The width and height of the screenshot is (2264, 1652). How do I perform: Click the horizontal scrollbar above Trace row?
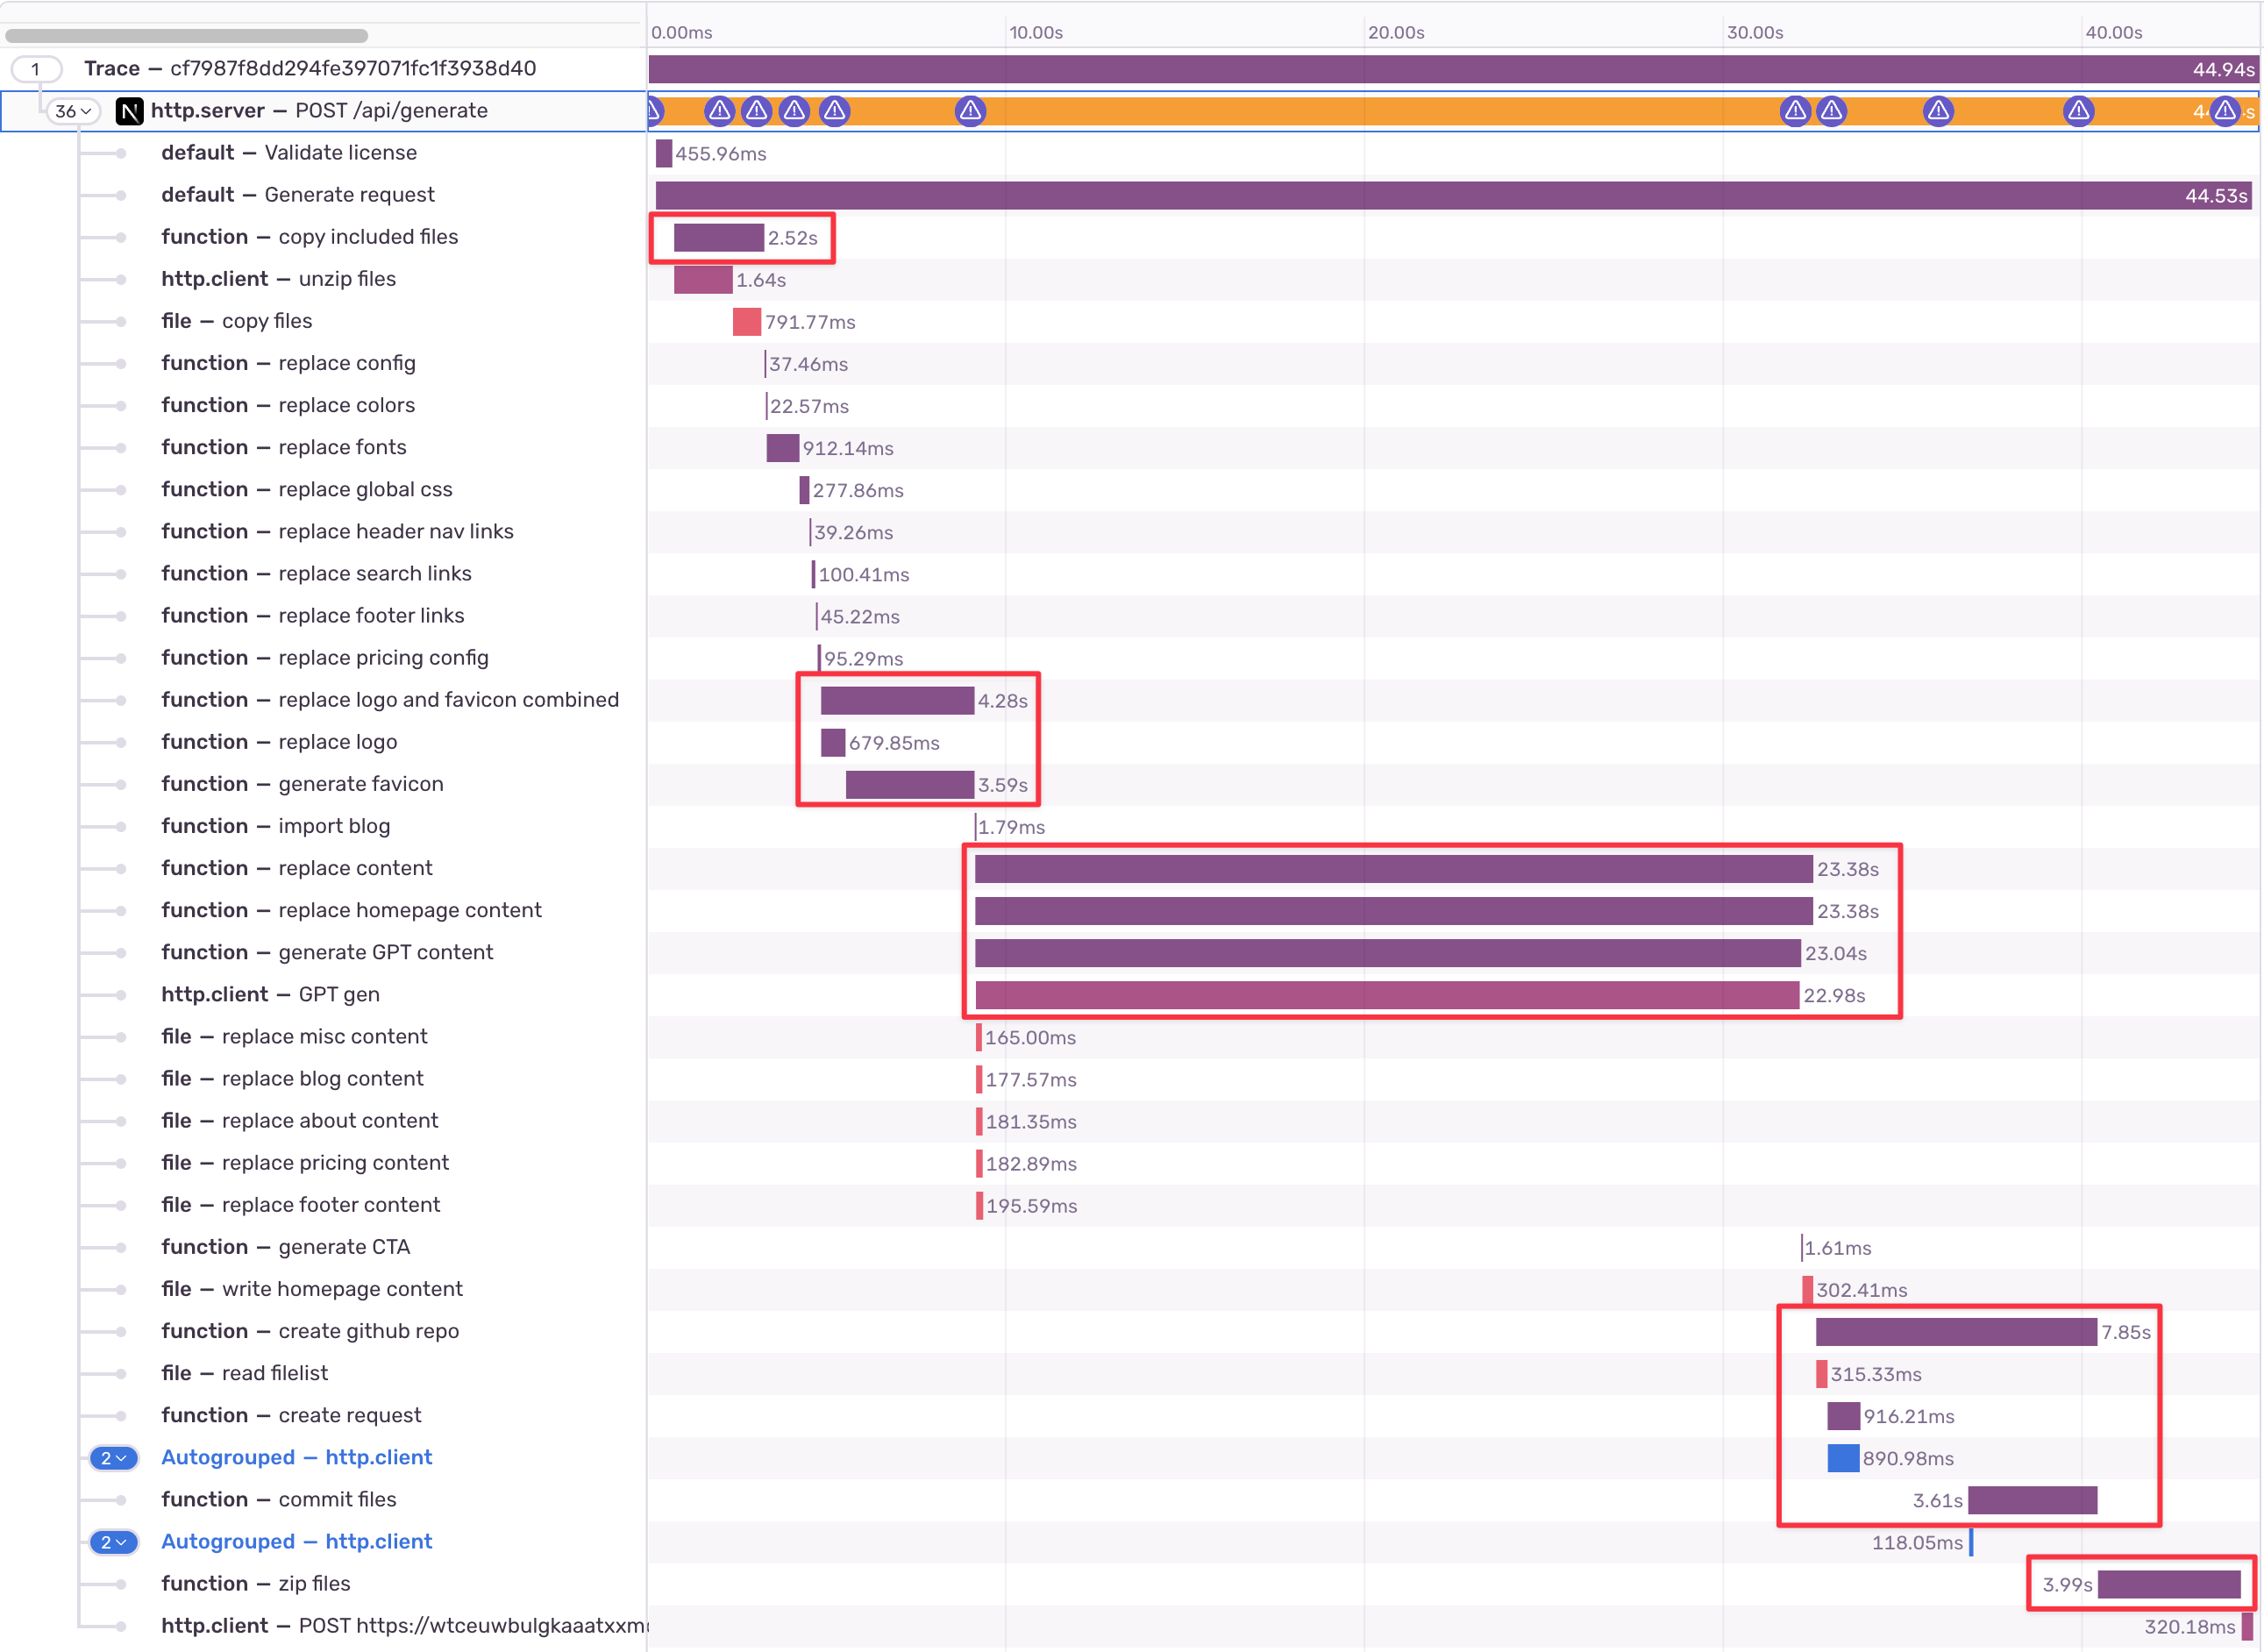pyautogui.click(x=187, y=36)
